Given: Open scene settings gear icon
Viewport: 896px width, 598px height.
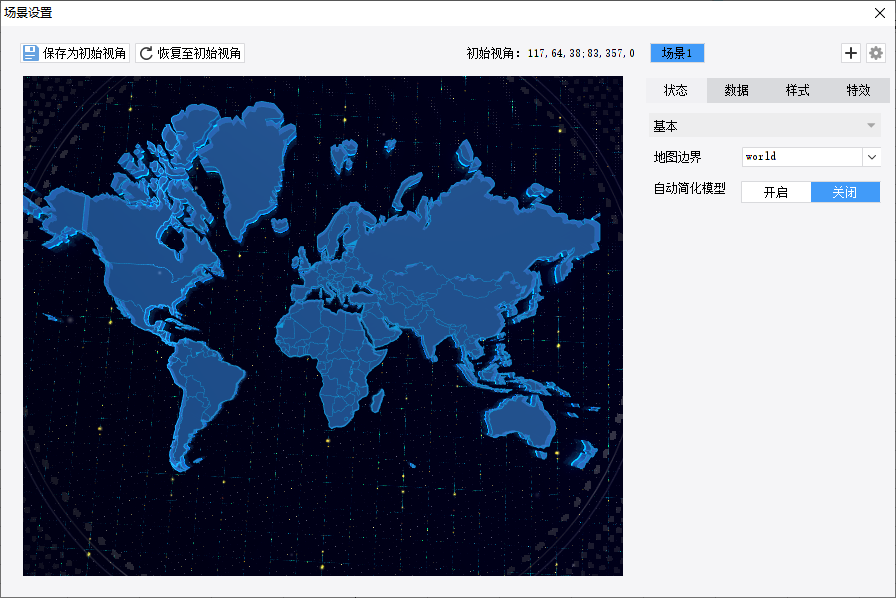Looking at the screenshot, I should (x=876, y=53).
